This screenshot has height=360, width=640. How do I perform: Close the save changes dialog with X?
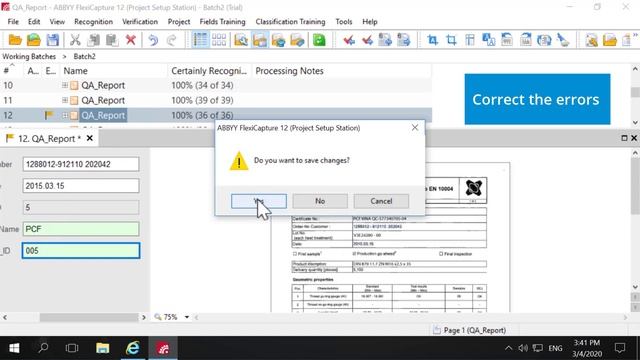coord(415,128)
